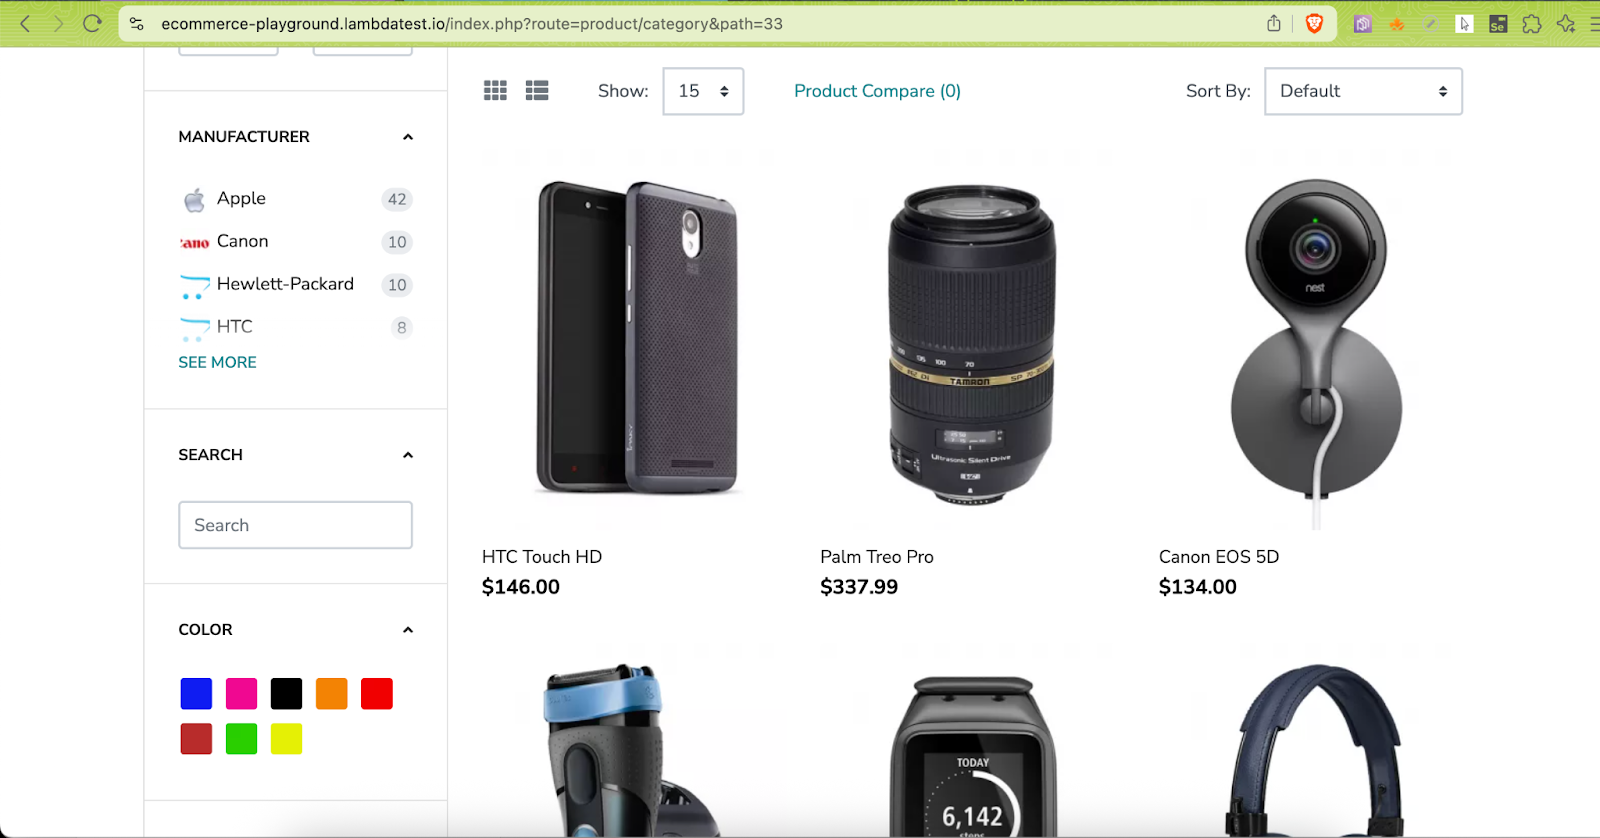Click the $134.00 price

pyautogui.click(x=1198, y=587)
